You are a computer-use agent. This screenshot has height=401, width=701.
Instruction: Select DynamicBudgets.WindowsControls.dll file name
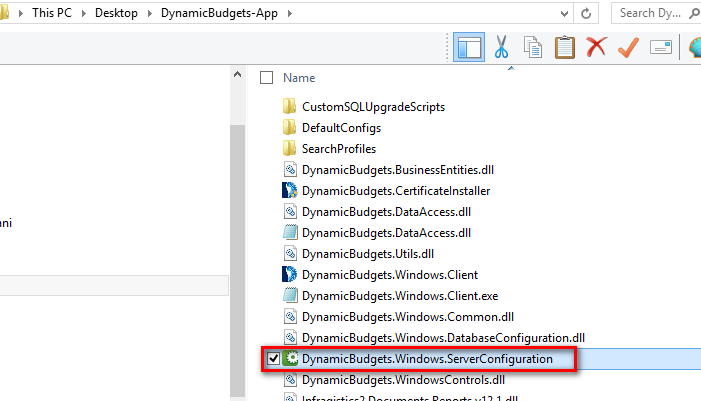click(x=403, y=380)
